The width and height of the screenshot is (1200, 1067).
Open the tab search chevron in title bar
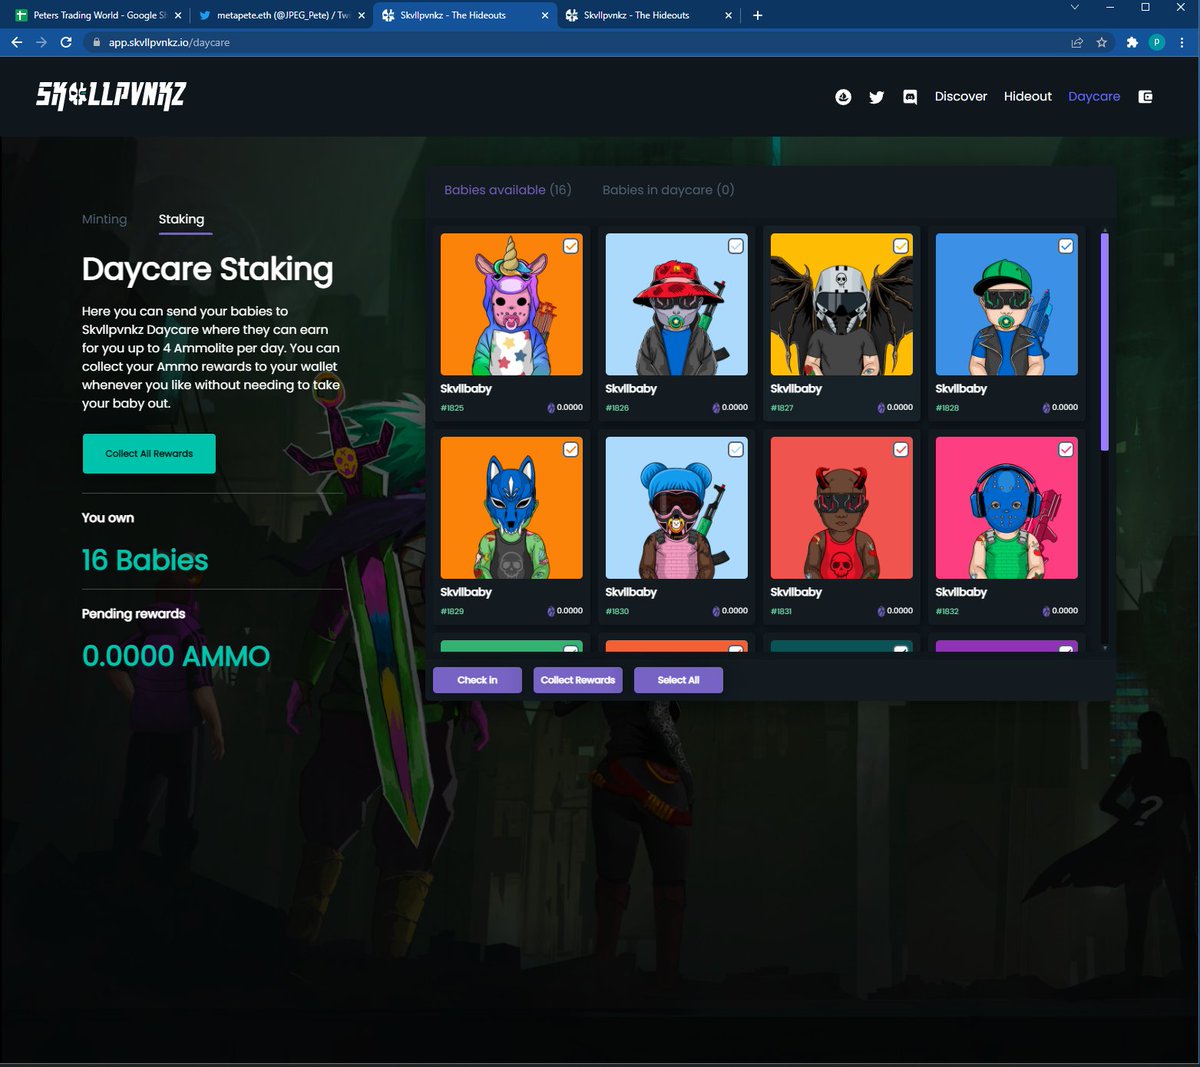click(x=1075, y=7)
